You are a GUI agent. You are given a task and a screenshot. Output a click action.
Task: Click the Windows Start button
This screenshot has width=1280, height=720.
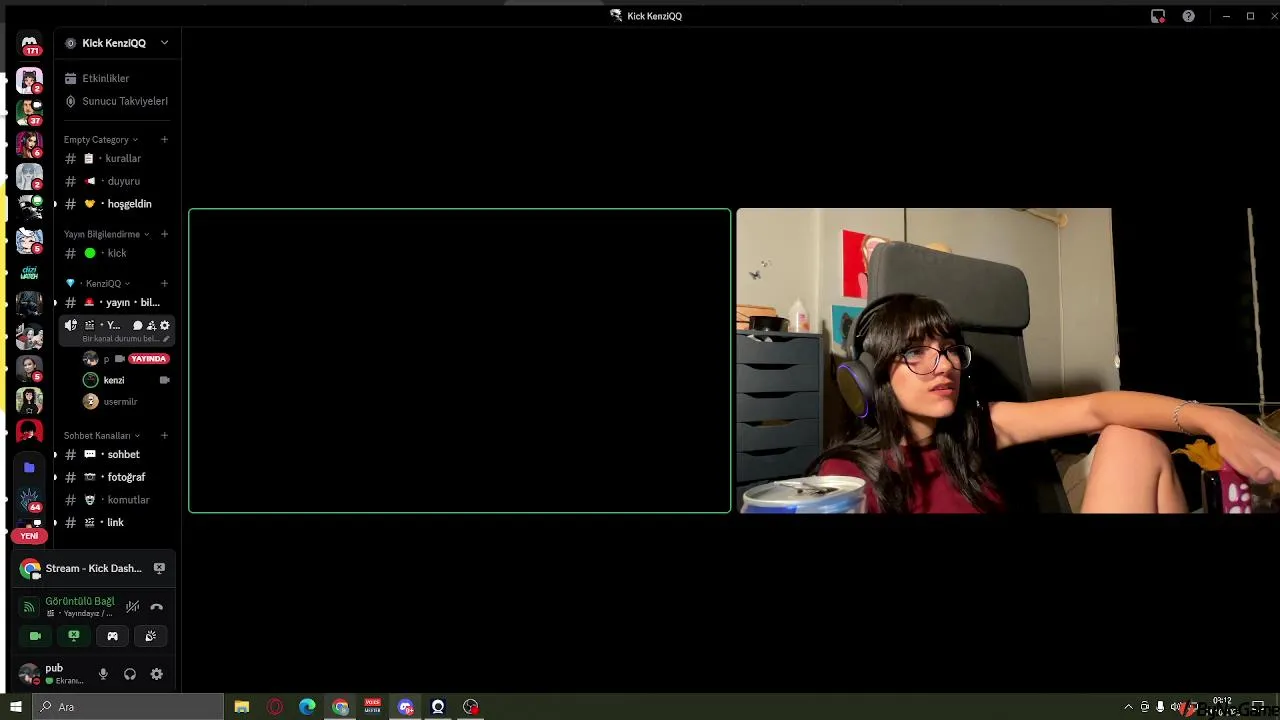point(15,707)
